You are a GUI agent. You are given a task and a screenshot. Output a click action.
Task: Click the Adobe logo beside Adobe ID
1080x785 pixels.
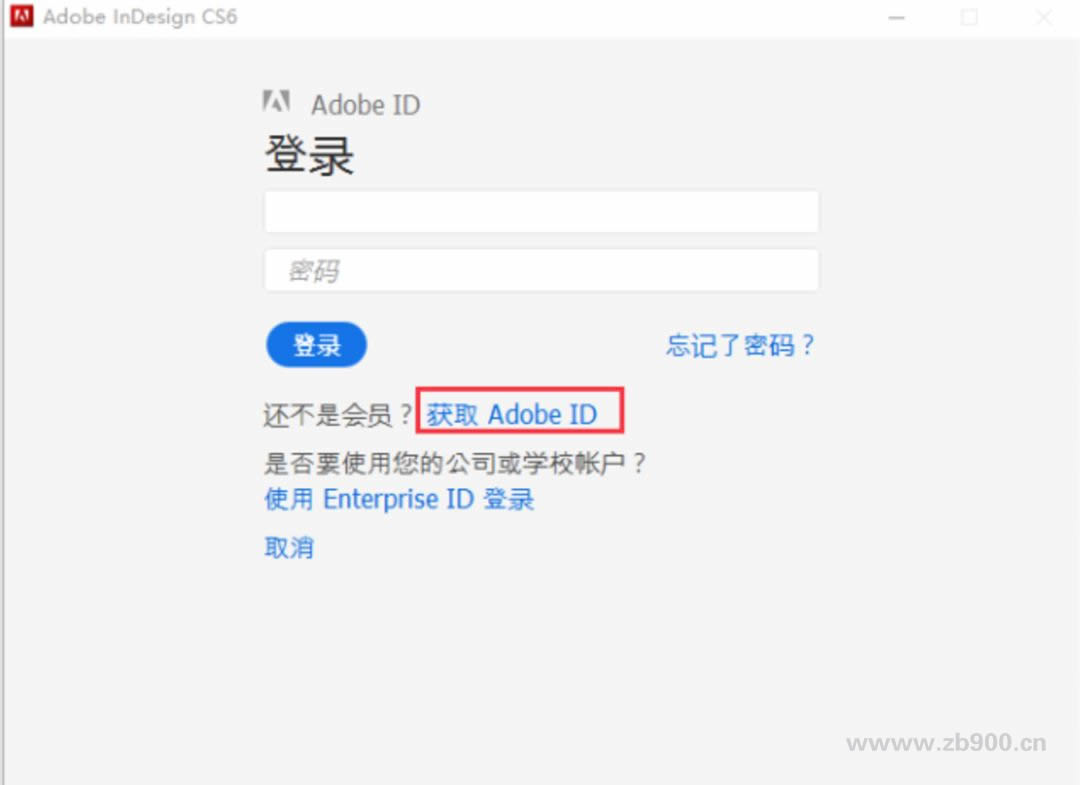(276, 101)
